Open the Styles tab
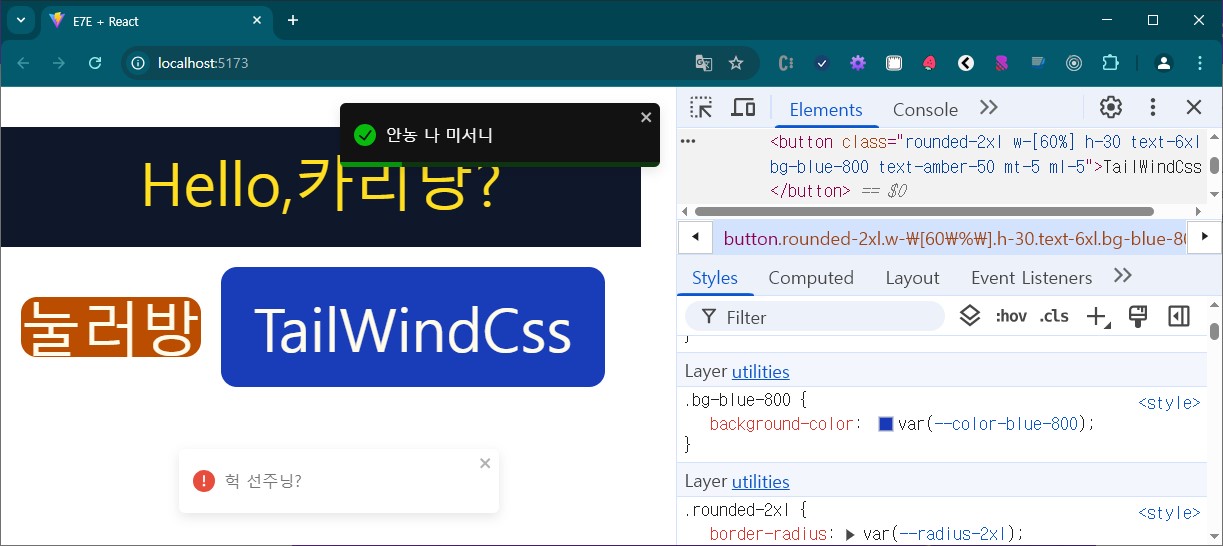The height and width of the screenshot is (546, 1223). coord(715,277)
